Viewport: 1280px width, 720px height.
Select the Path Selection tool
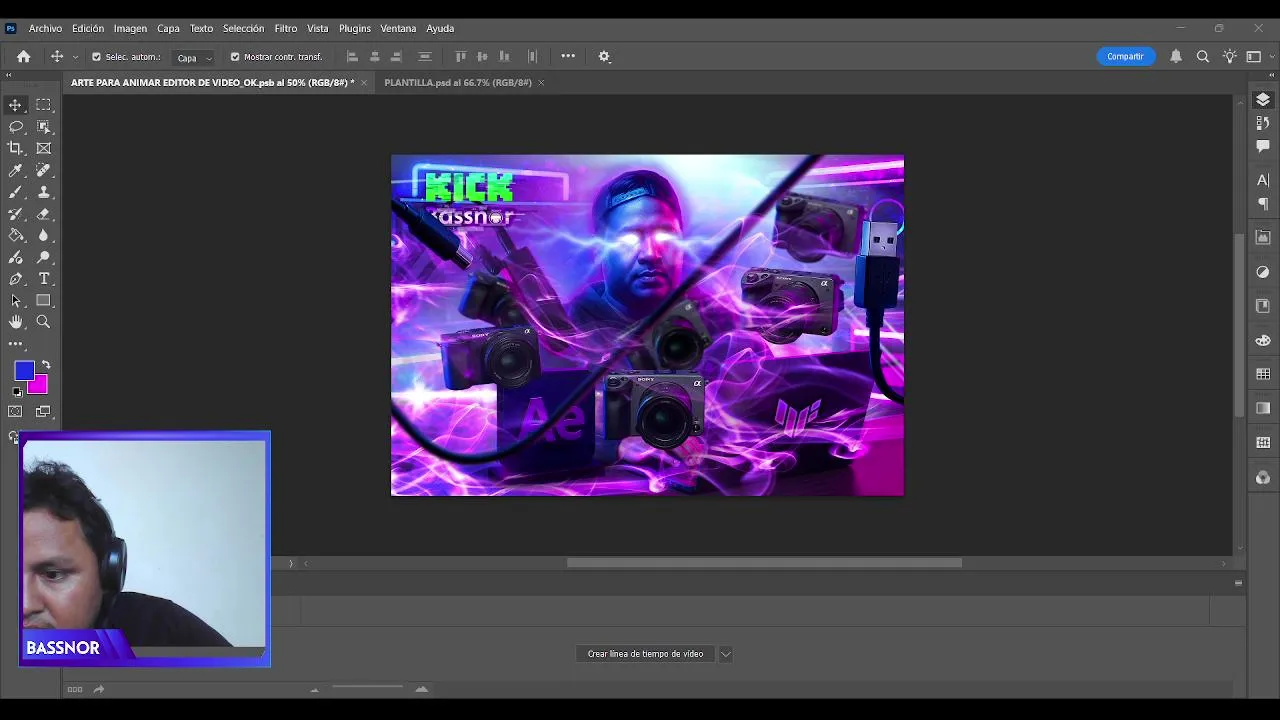16,300
